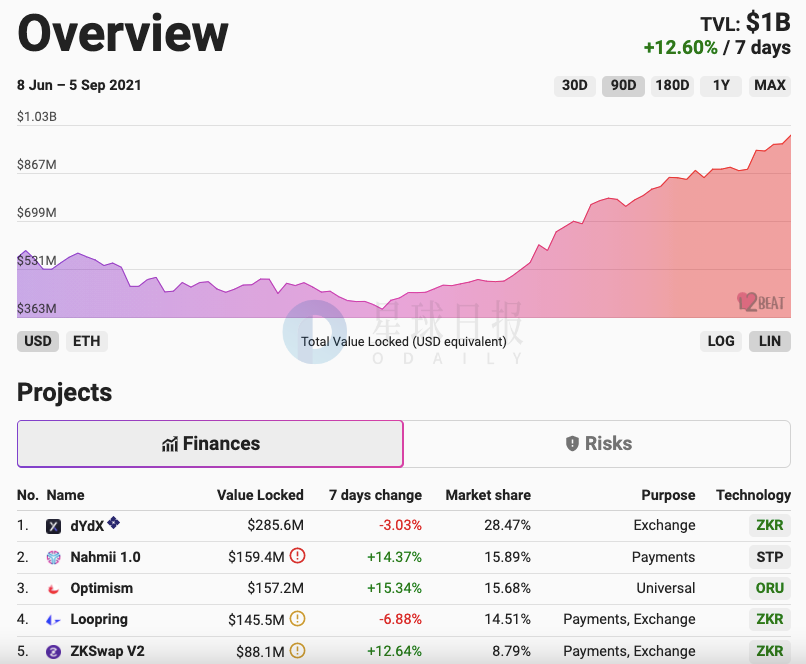Click the ORU badge in Optimism row
The image size is (806, 664).
(x=770, y=588)
